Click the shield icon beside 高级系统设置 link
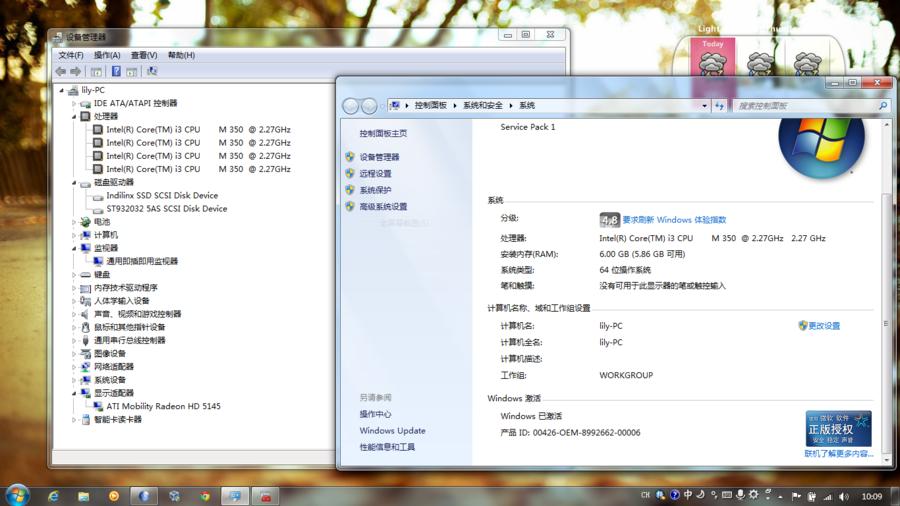Viewport: 900px width, 506px height. (x=350, y=207)
